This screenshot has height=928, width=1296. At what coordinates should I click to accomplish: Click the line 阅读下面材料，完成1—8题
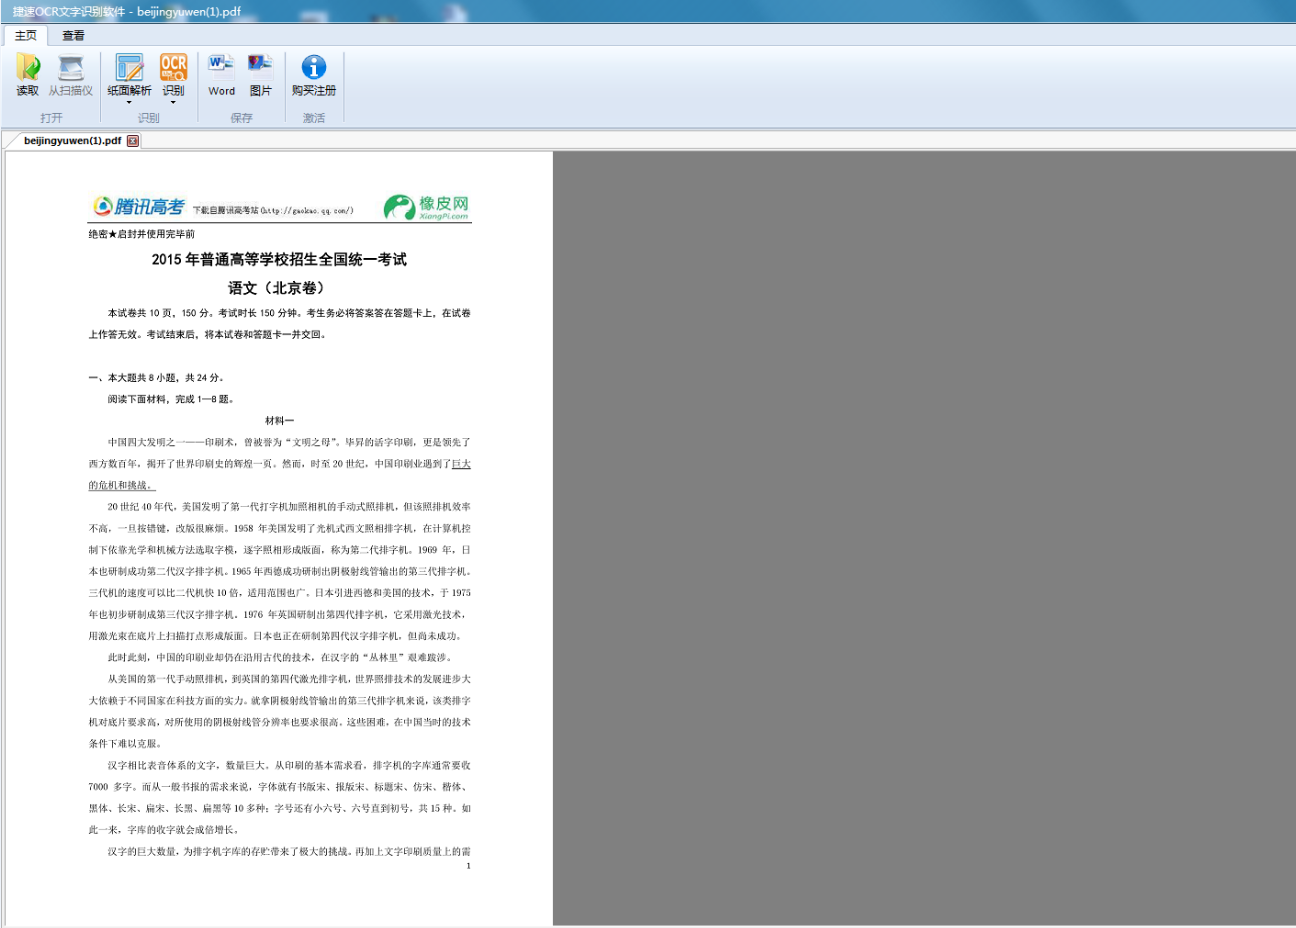[171, 399]
